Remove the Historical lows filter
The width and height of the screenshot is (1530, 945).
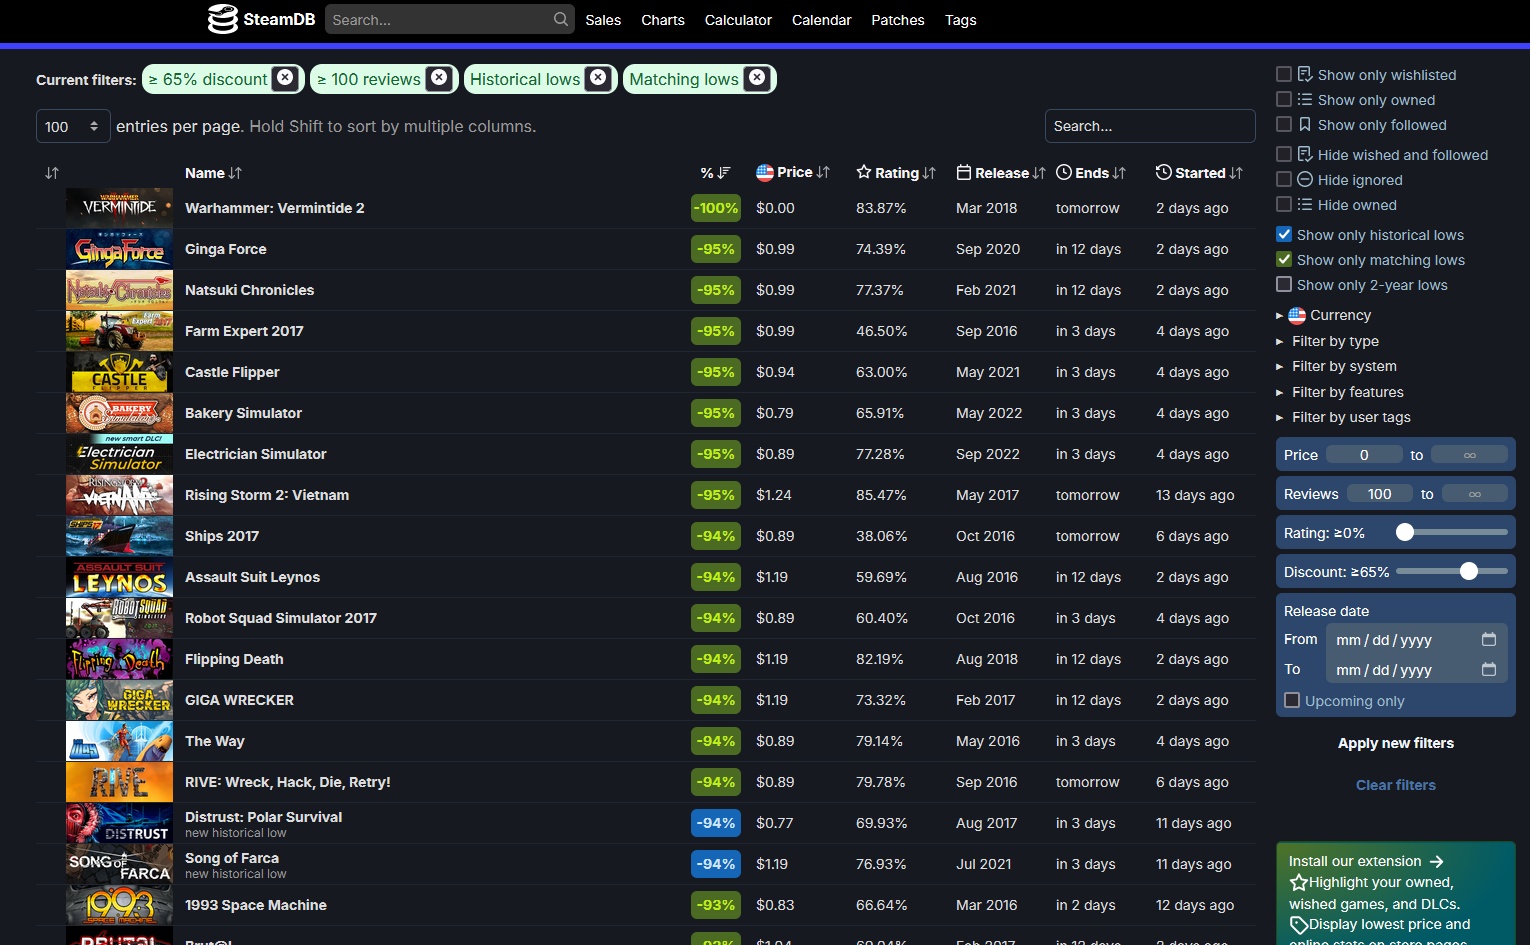[x=597, y=78]
